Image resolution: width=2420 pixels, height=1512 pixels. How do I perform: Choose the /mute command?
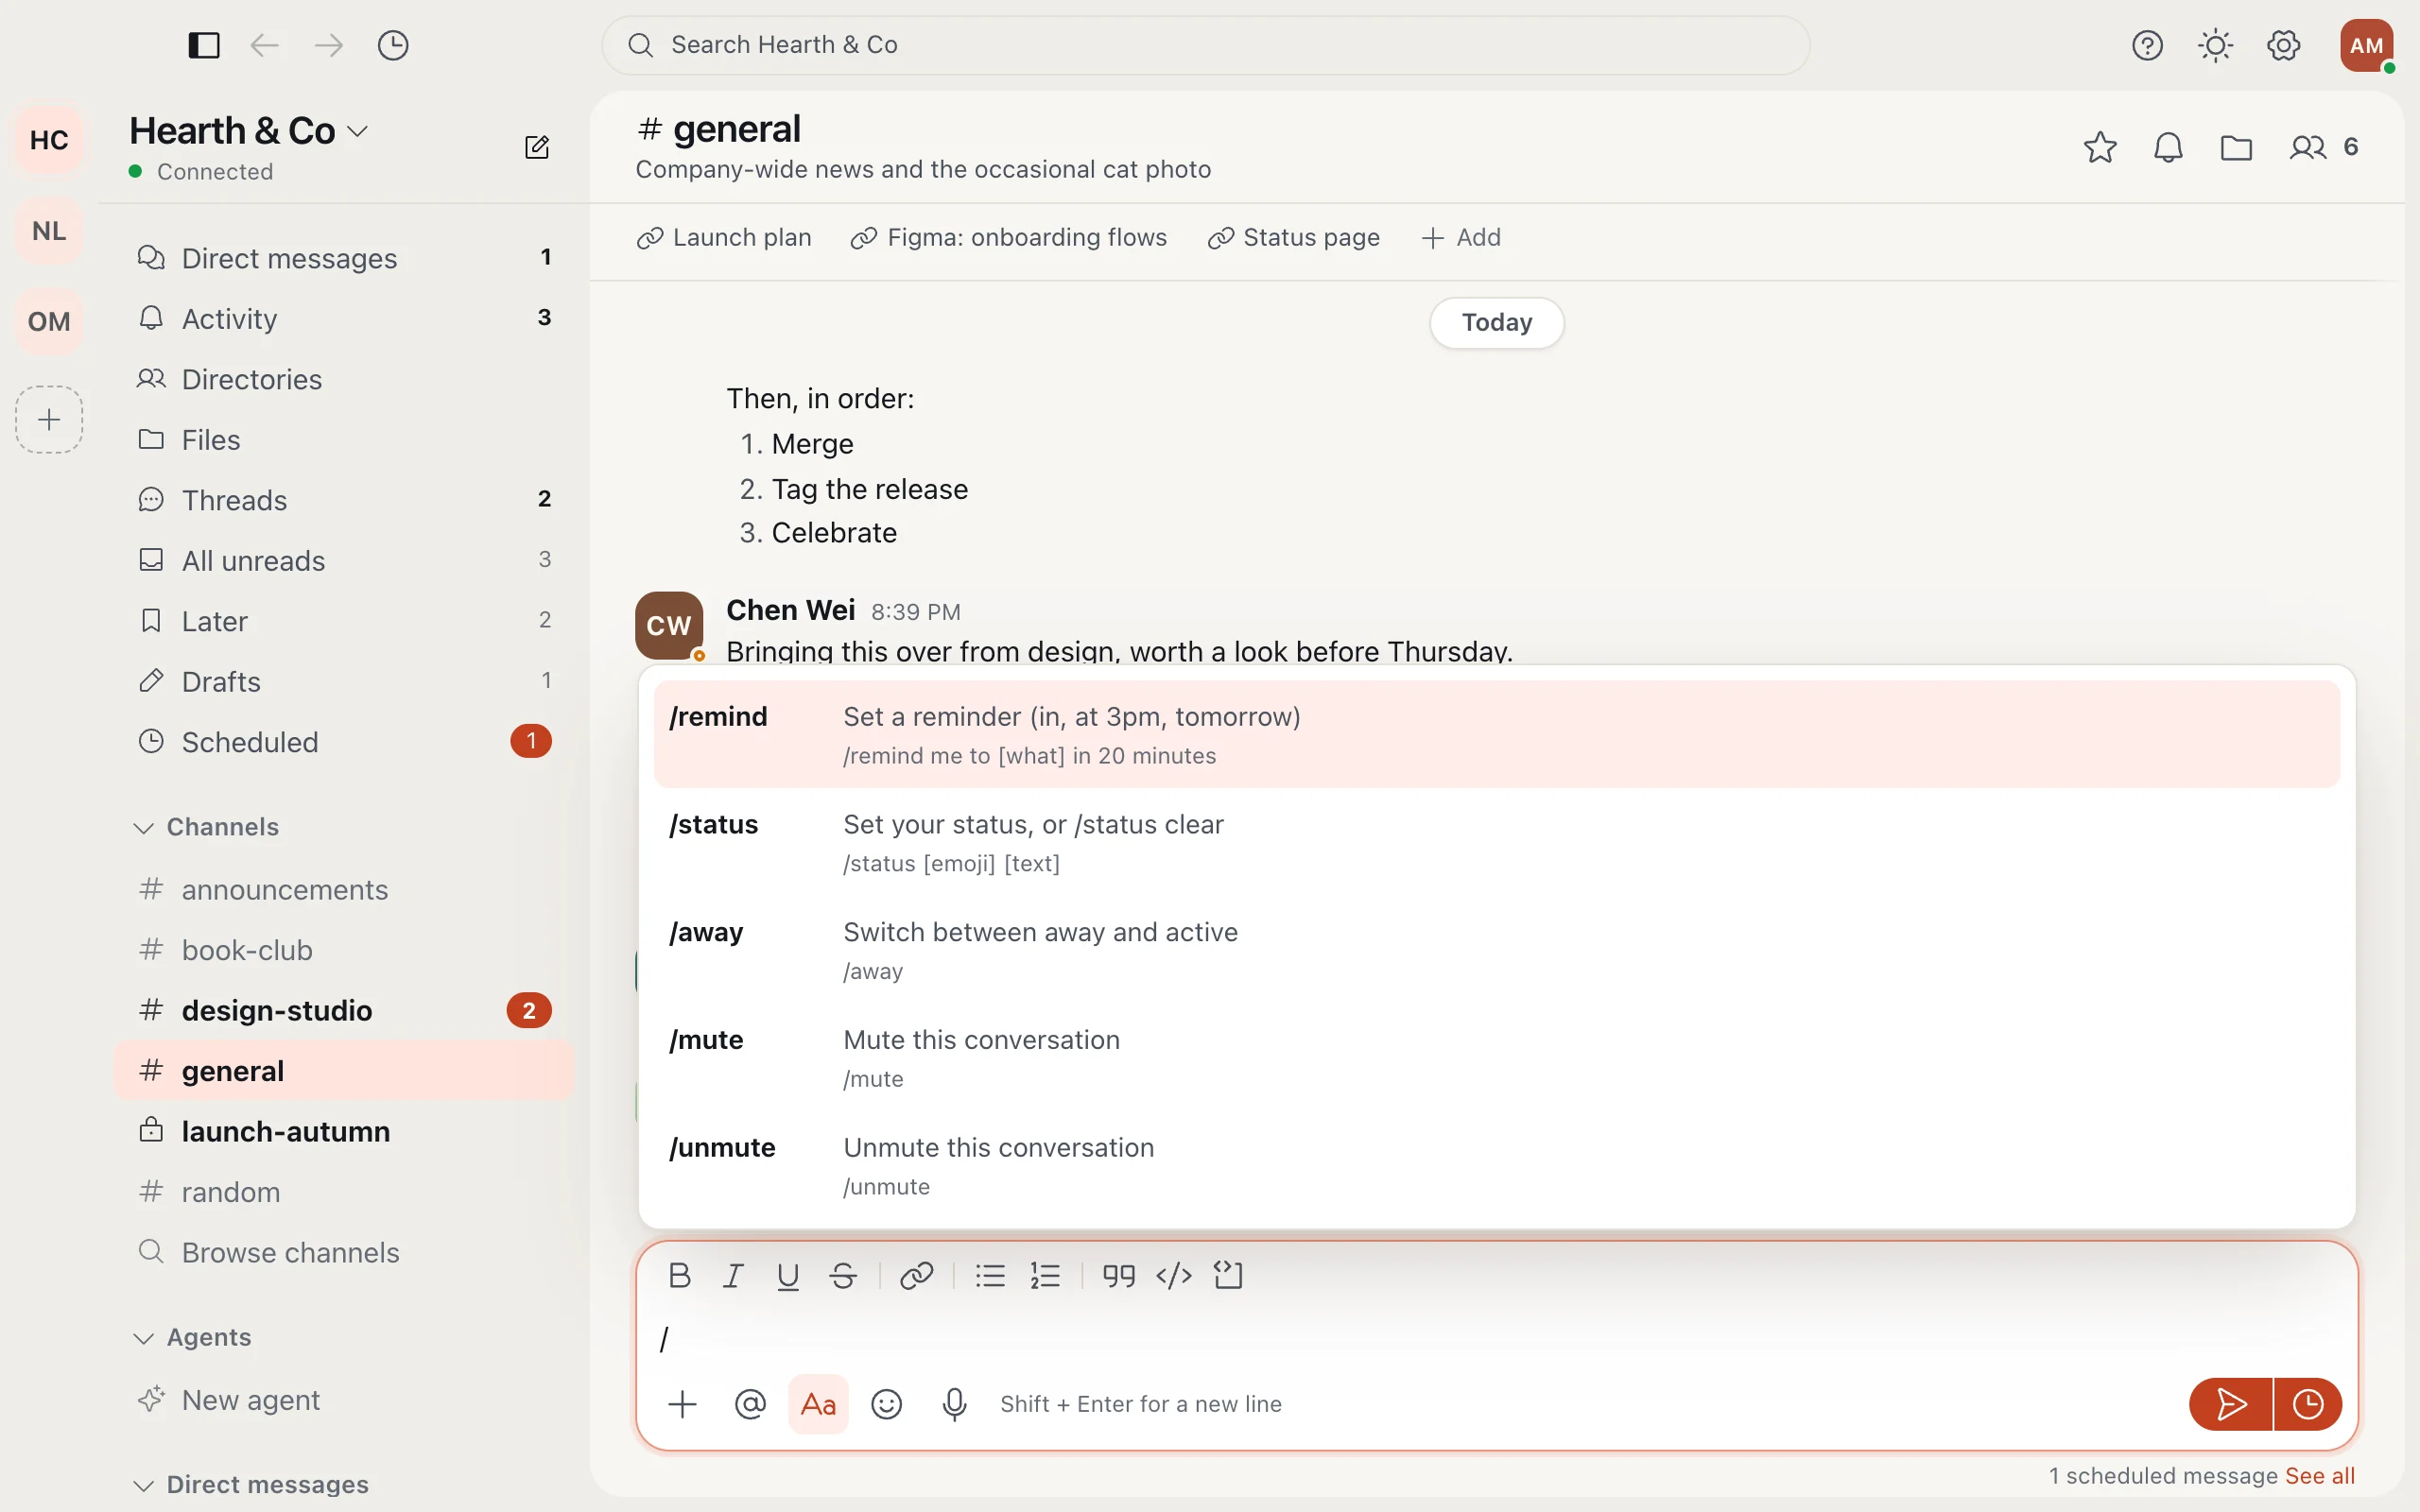tap(1497, 1058)
